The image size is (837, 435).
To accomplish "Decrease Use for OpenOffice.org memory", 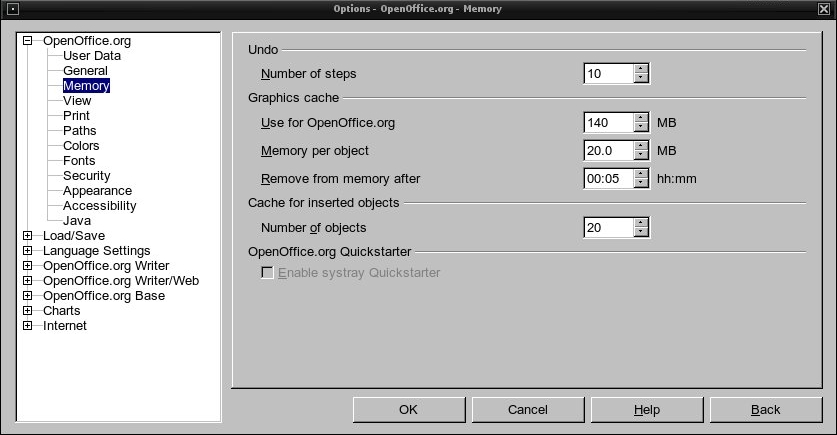I will pyautogui.click(x=641, y=128).
